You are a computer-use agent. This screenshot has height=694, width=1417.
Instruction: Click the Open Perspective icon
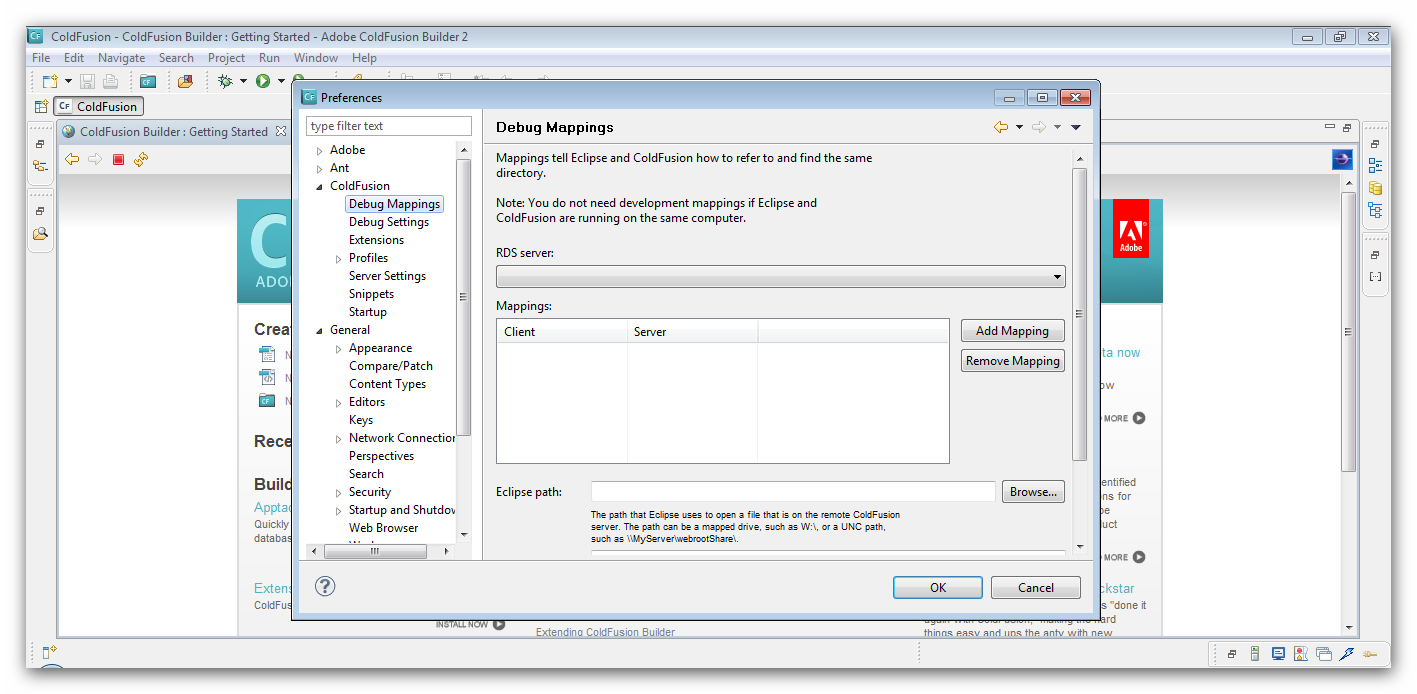[x=41, y=106]
